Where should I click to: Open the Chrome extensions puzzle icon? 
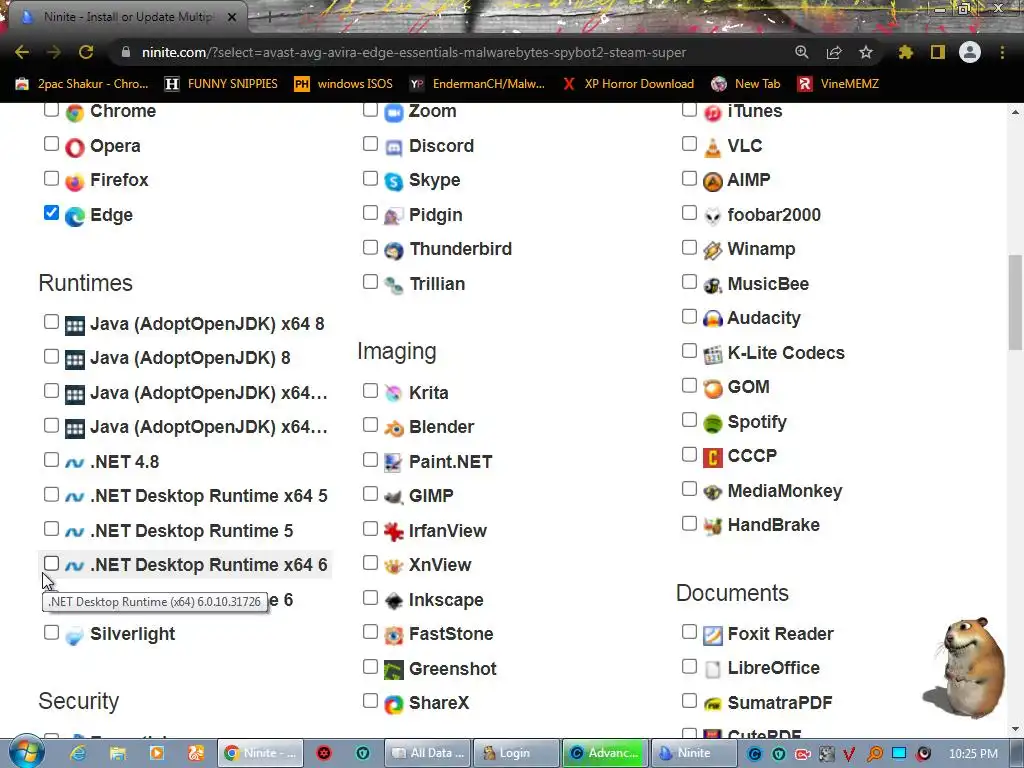pos(905,52)
